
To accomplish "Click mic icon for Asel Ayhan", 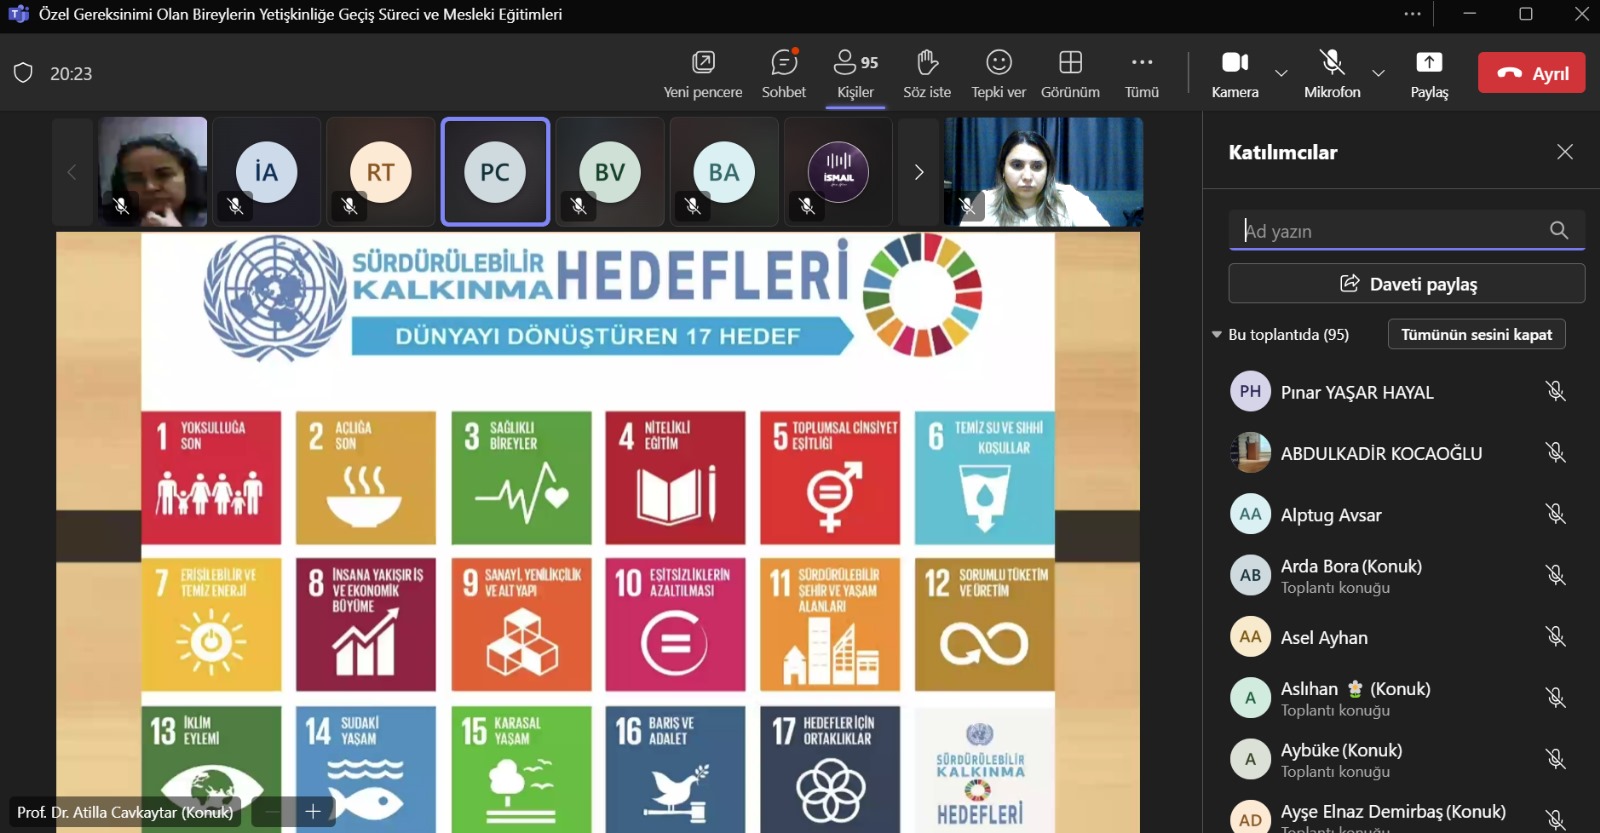I will point(1555,636).
